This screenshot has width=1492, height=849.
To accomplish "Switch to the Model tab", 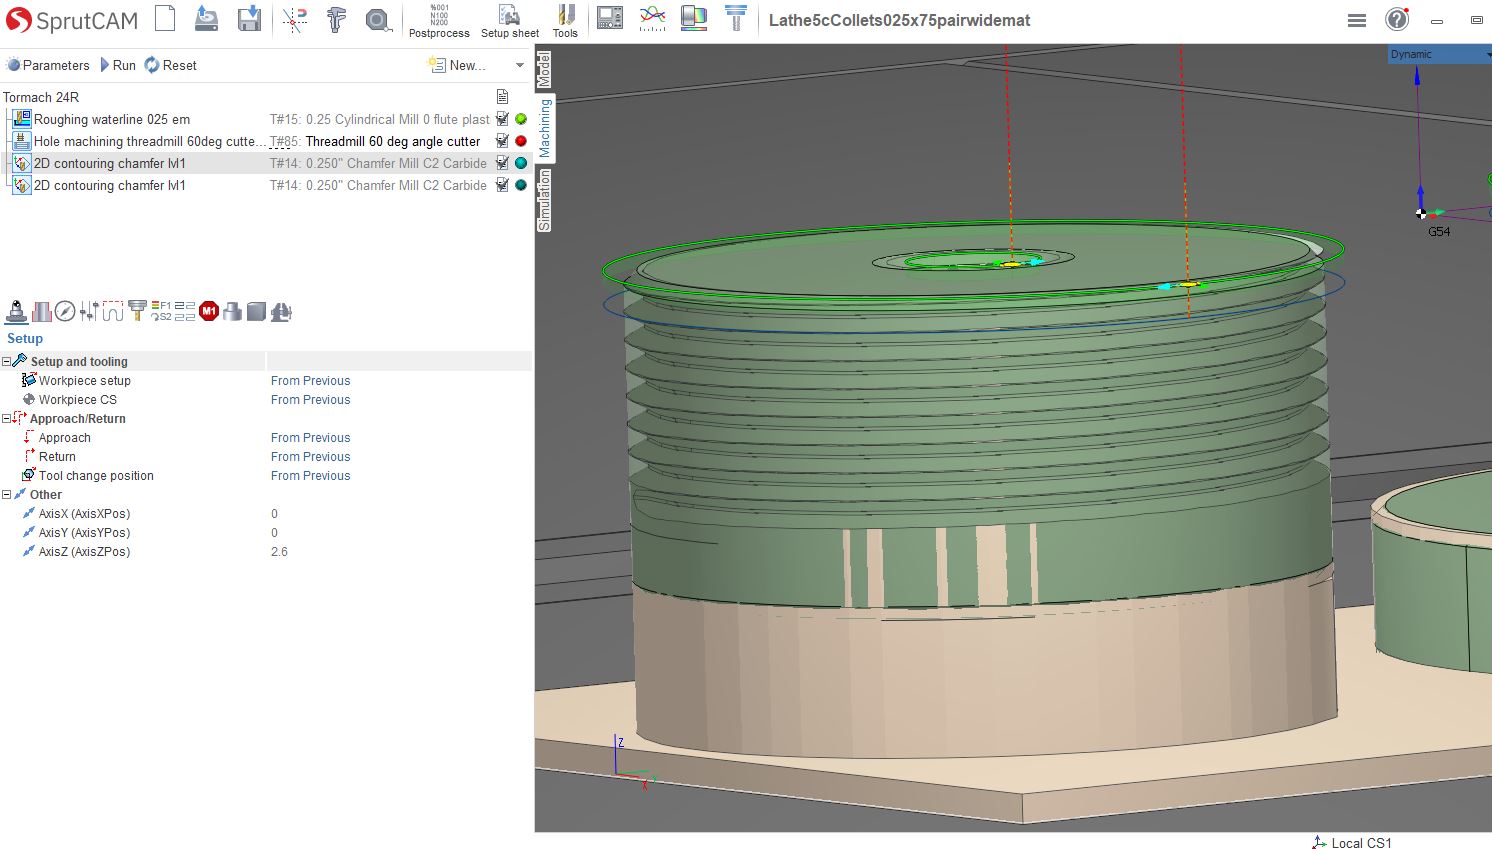I will click(545, 70).
